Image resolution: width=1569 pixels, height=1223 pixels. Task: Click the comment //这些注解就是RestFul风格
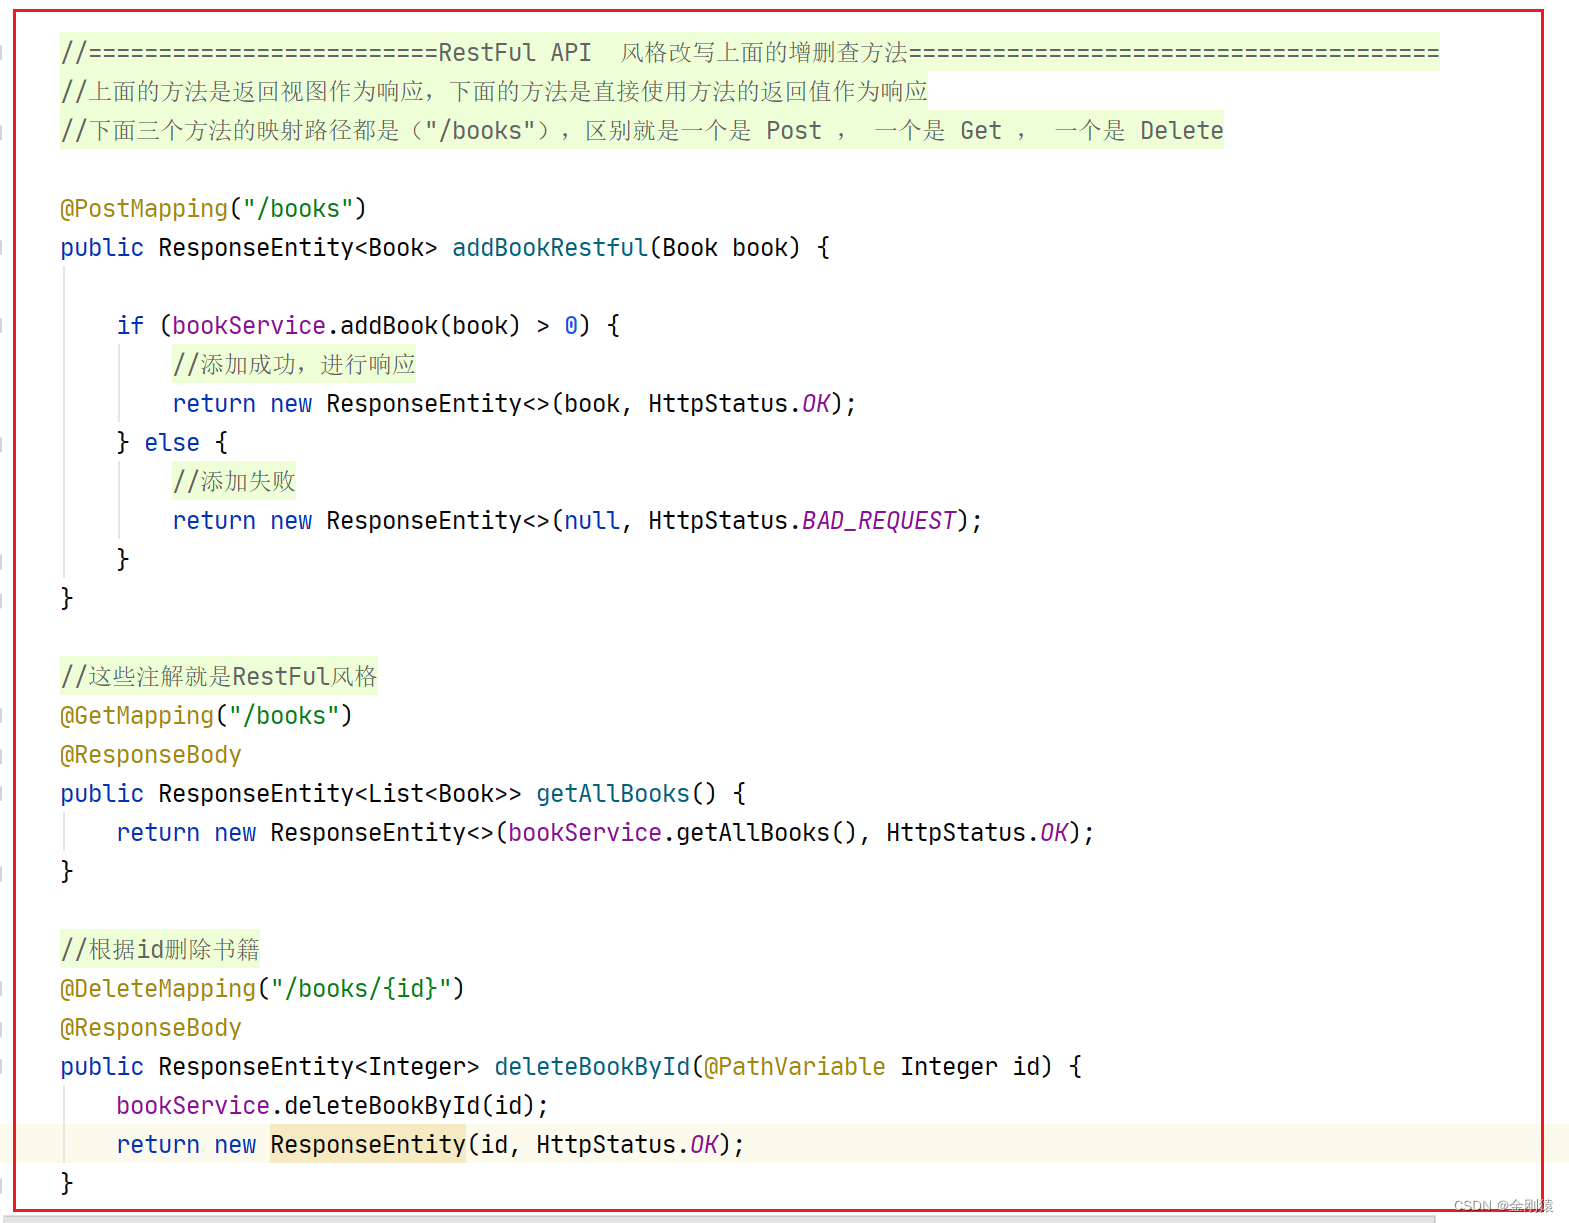tap(219, 677)
